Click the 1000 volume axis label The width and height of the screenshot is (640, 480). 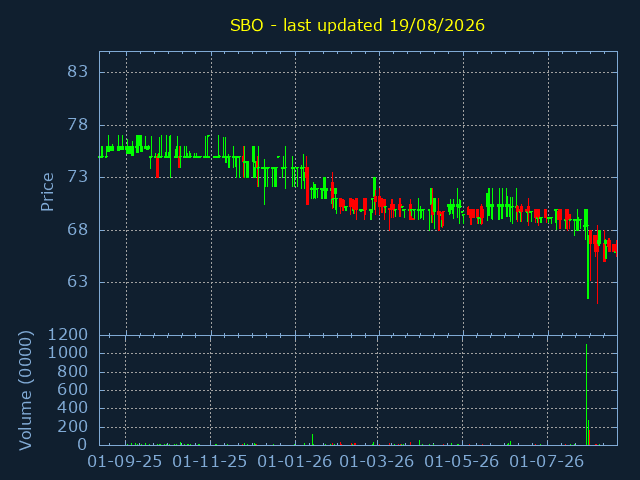68,353
